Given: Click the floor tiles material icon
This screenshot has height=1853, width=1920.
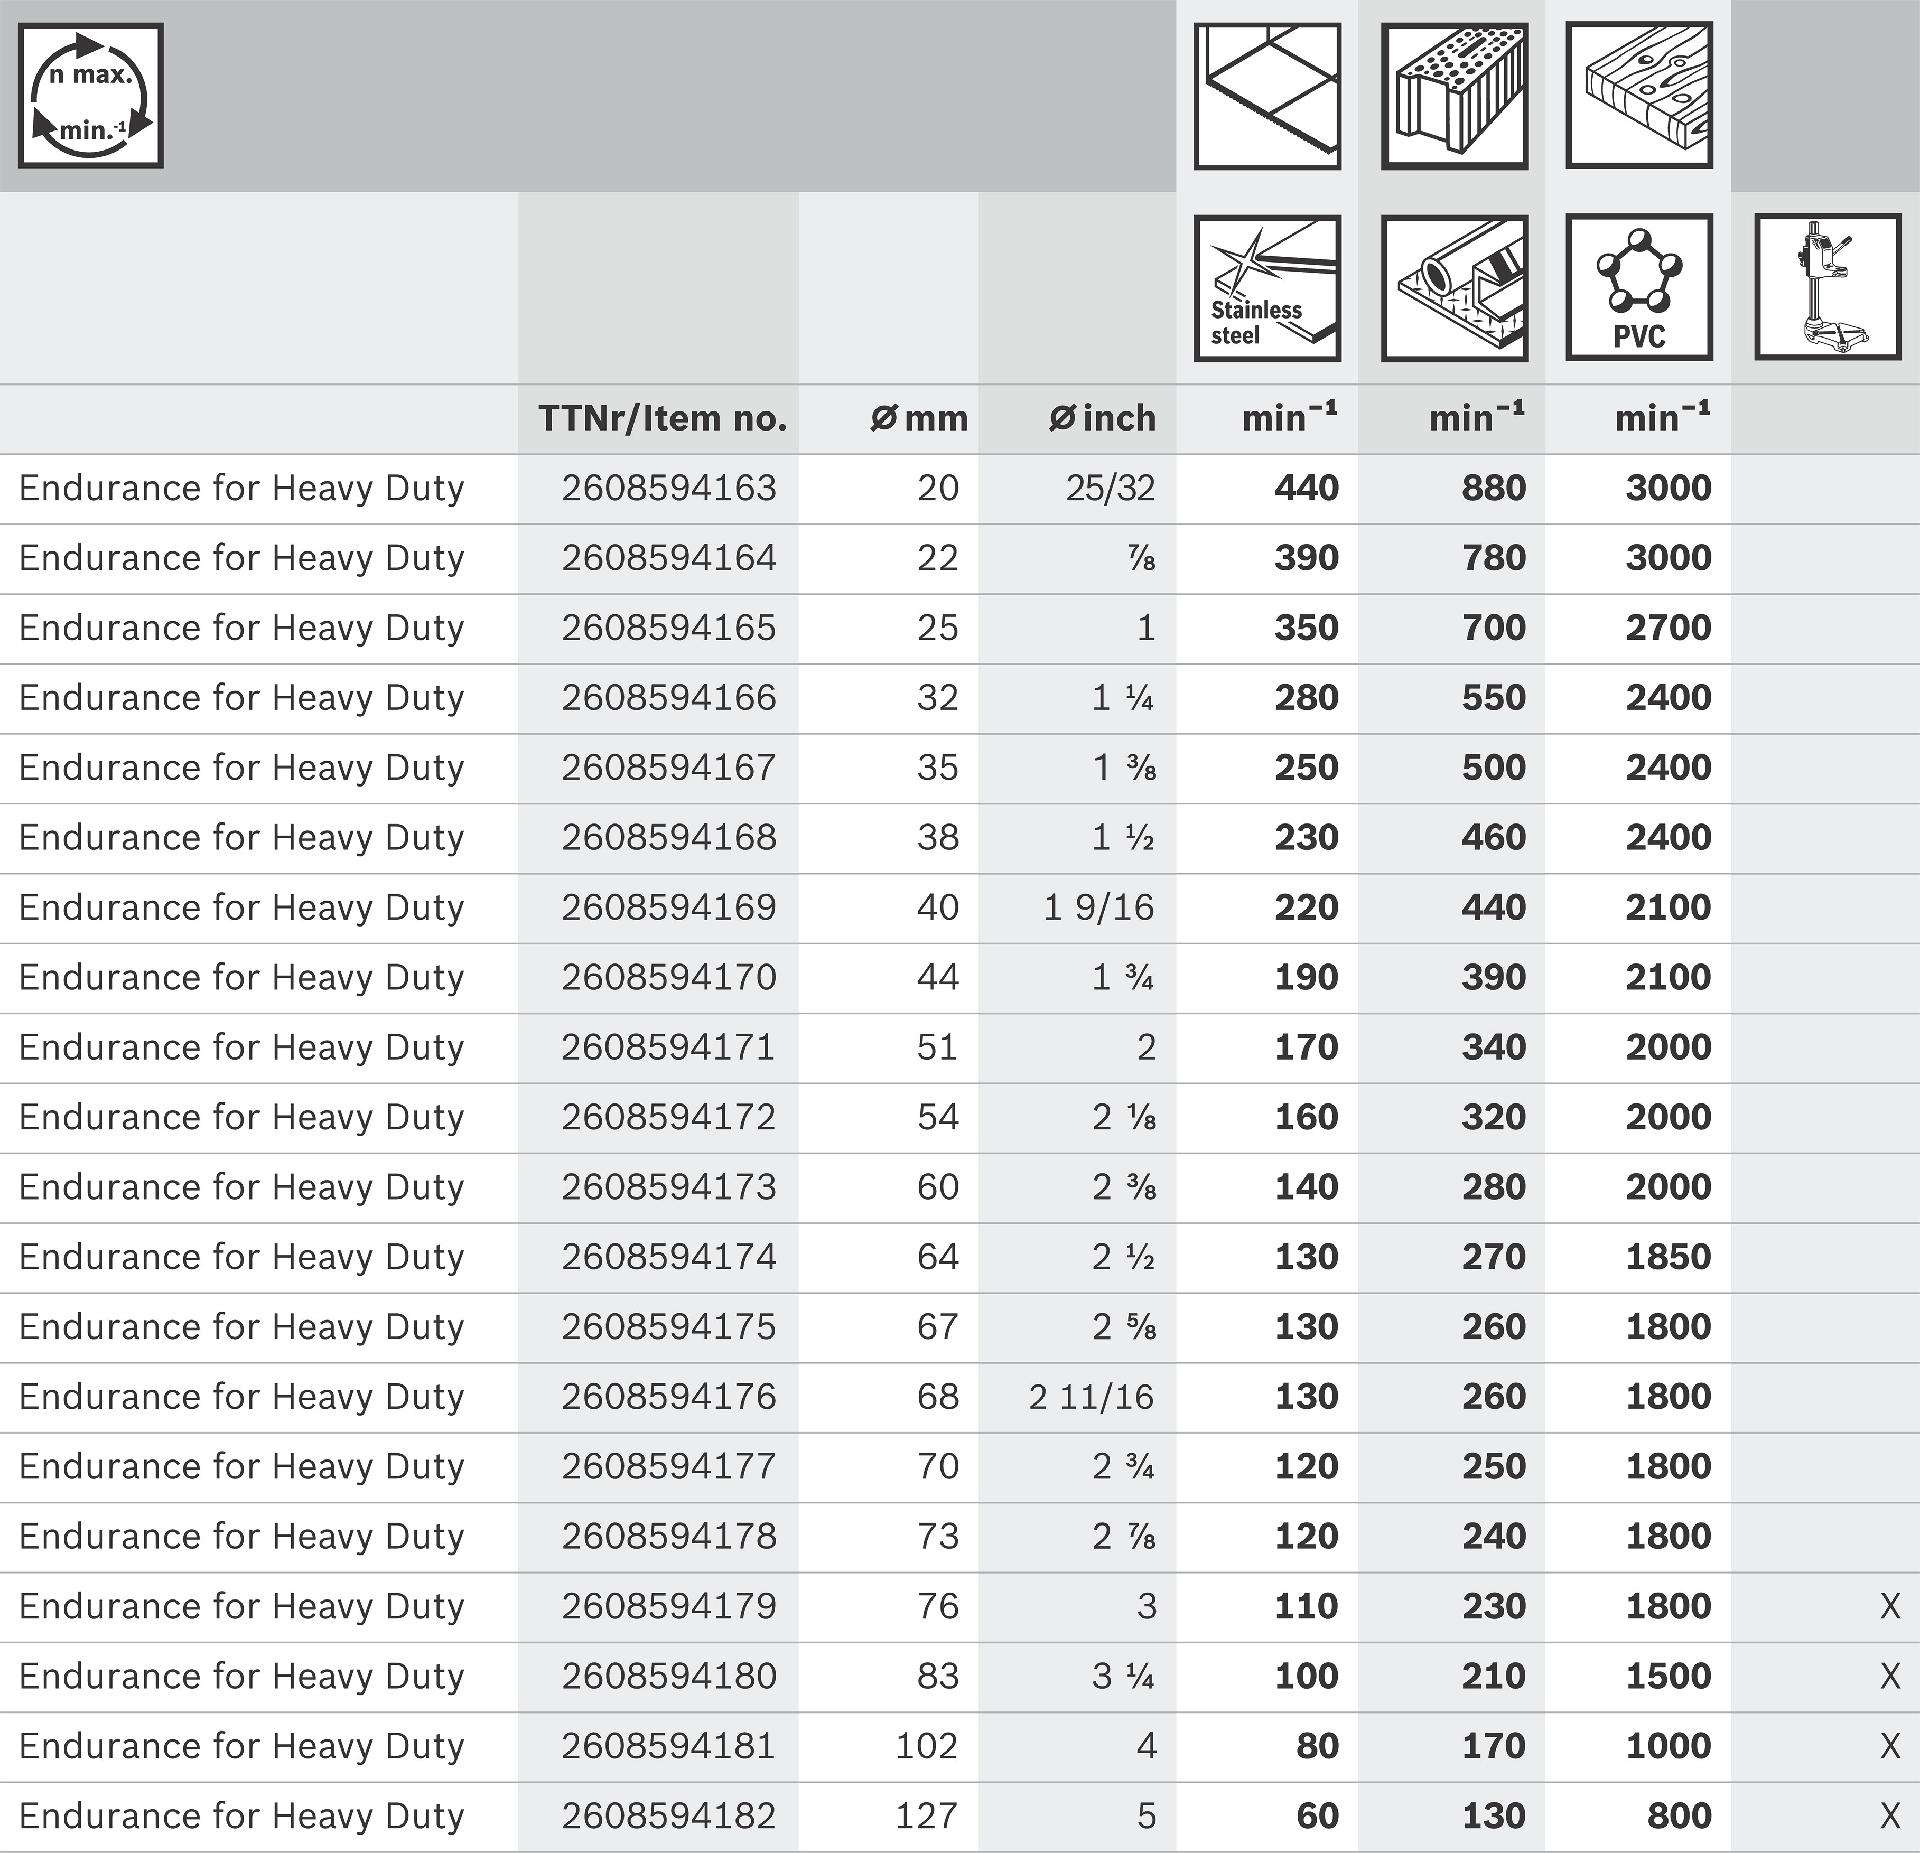Looking at the screenshot, I should coord(1267,96).
